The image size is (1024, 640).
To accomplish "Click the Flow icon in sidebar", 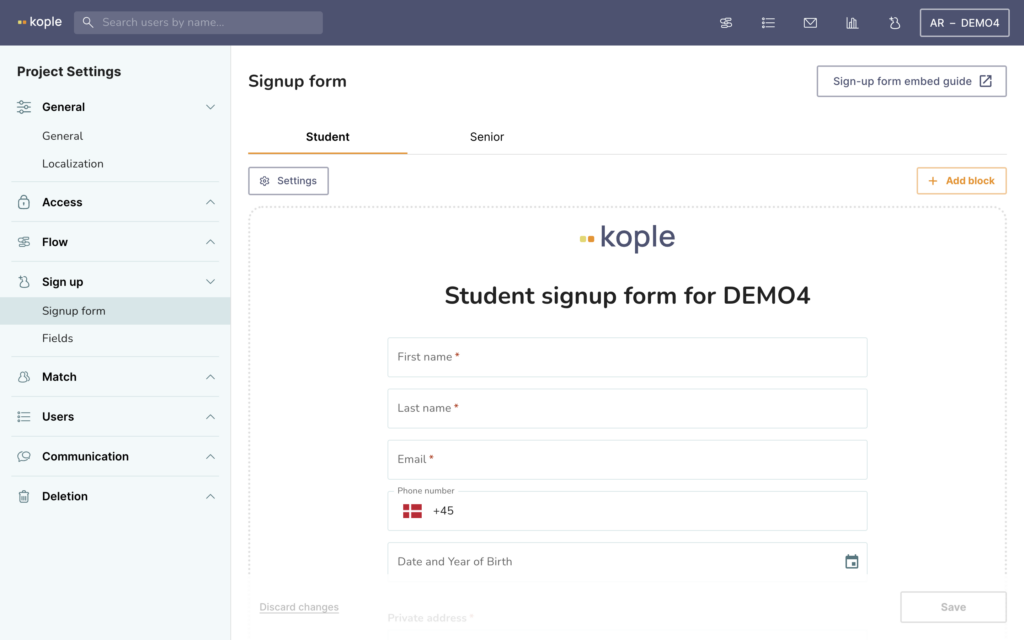I will click(24, 242).
